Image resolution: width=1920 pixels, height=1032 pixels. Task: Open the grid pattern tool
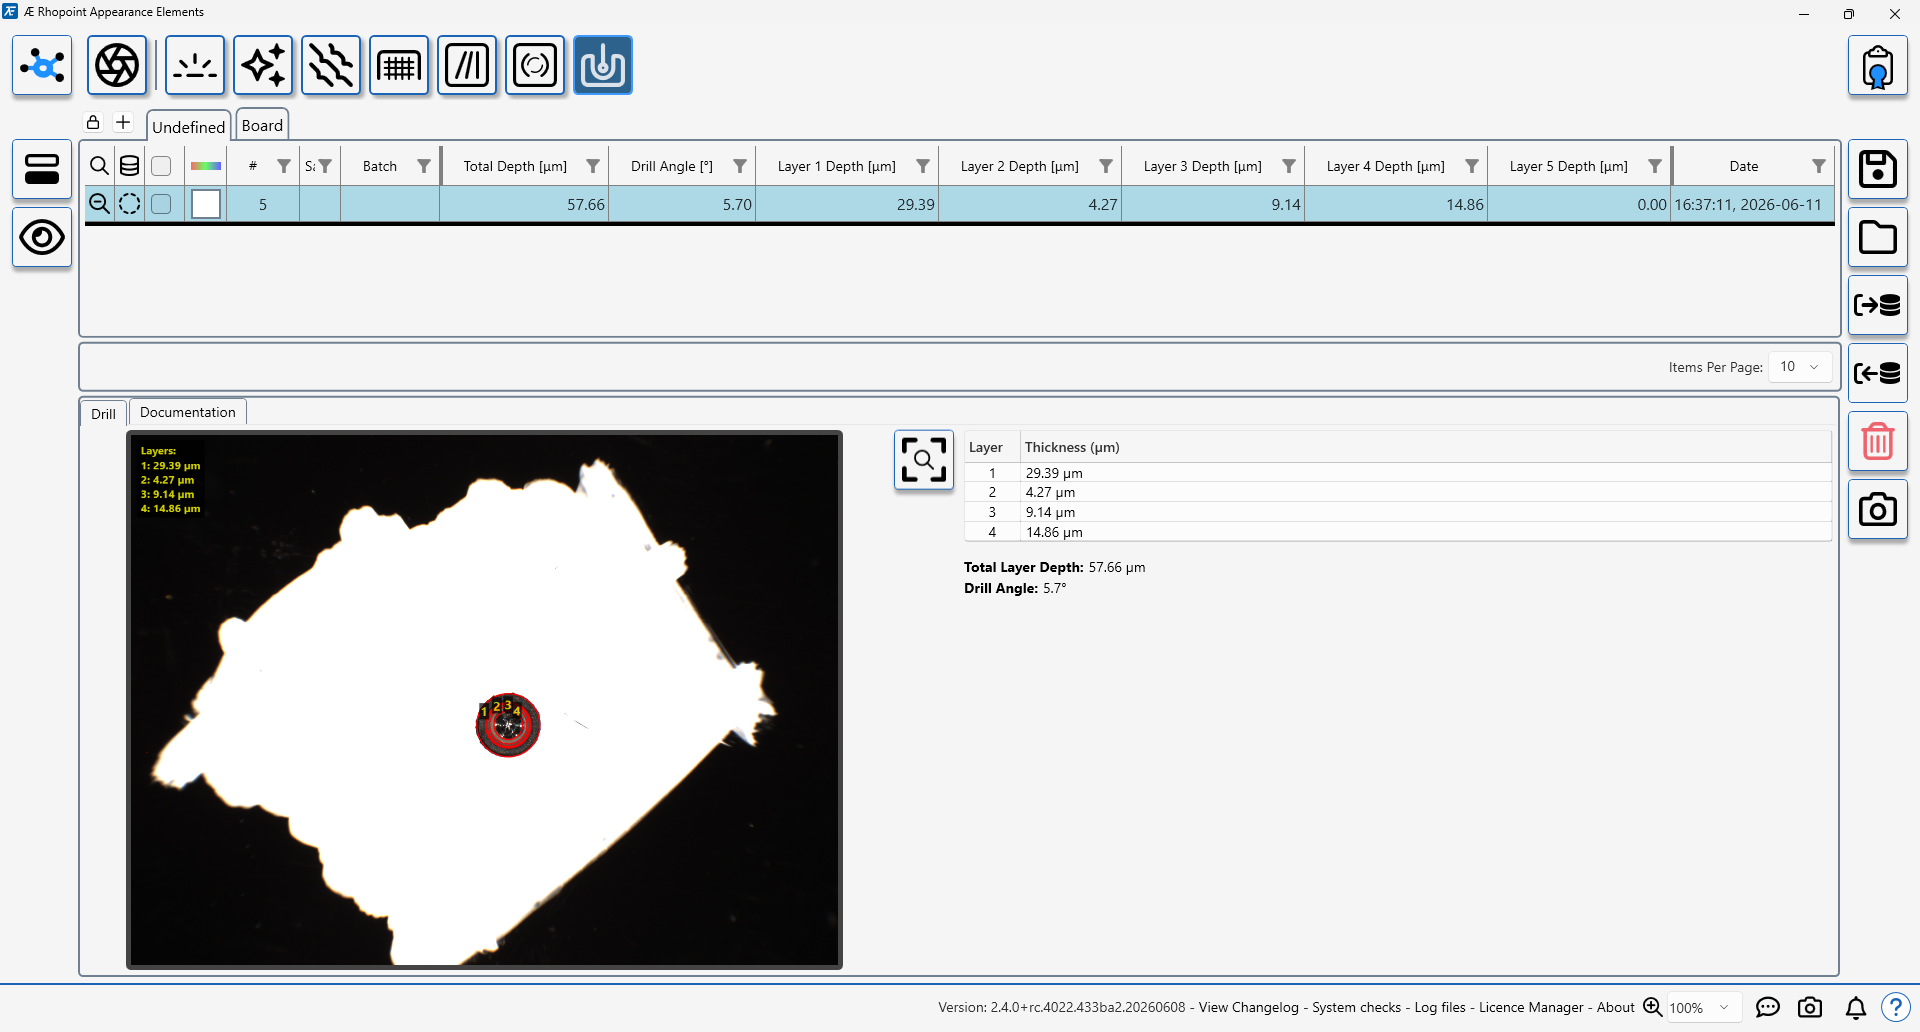click(x=399, y=65)
